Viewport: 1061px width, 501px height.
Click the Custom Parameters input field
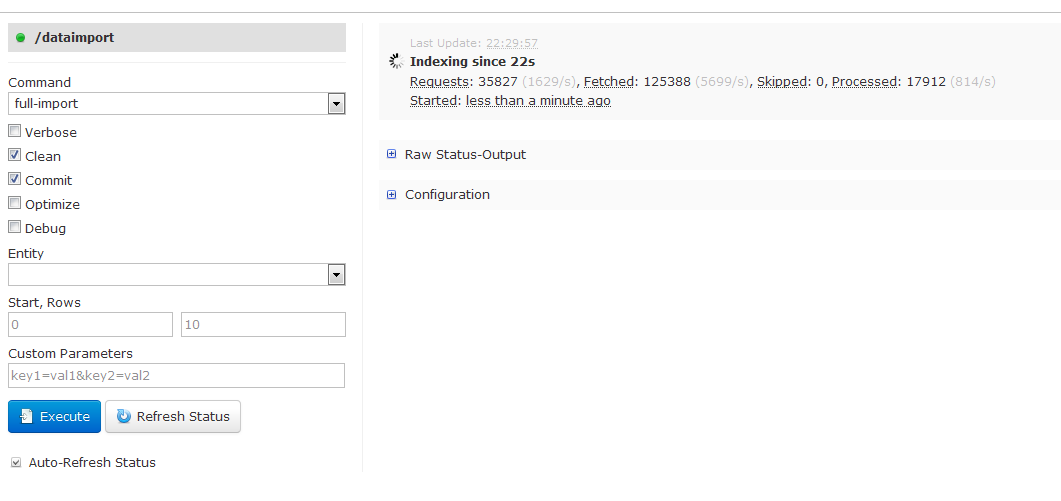[x=176, y=376]
